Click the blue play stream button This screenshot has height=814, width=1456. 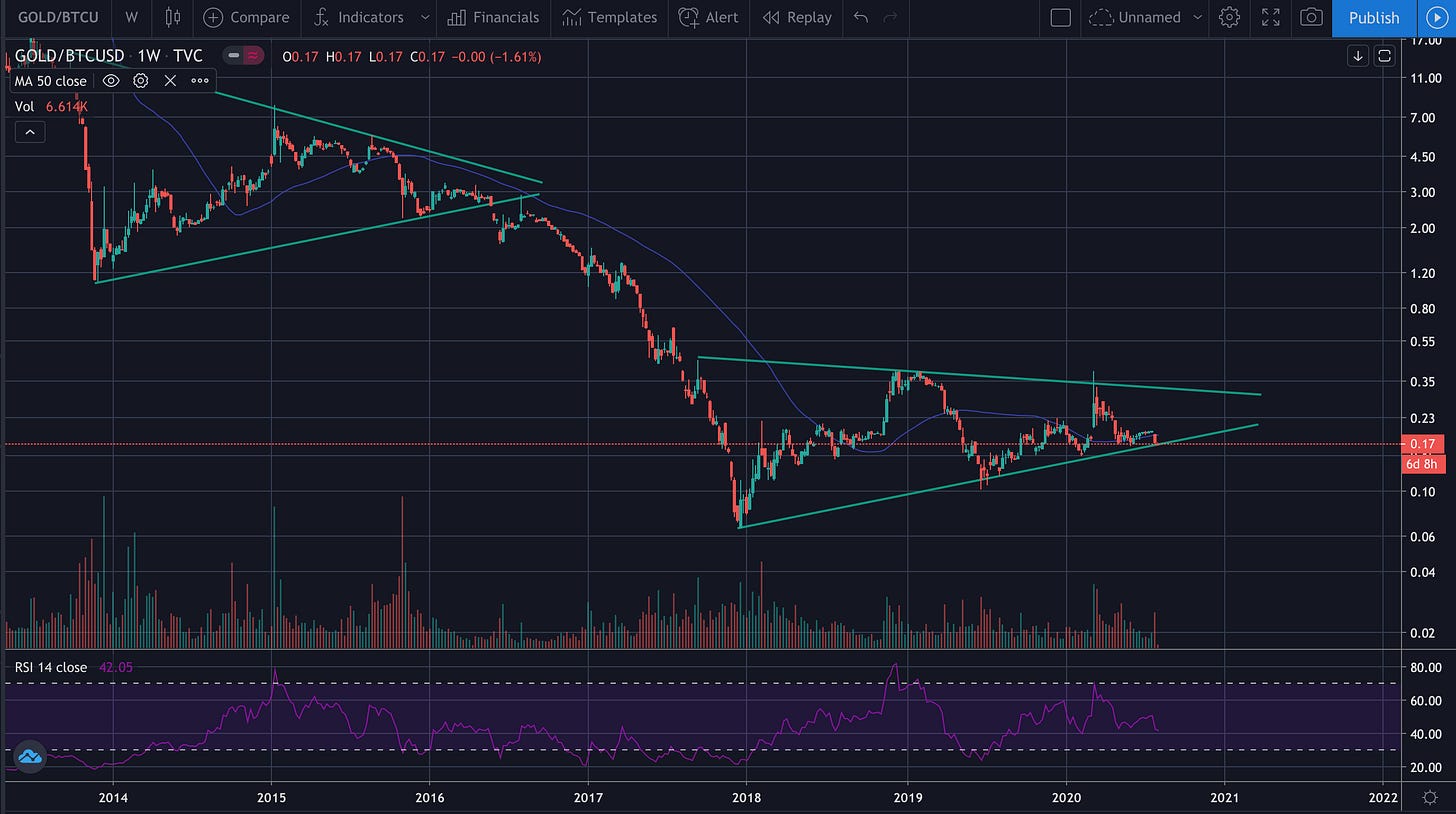point(1437,17)
